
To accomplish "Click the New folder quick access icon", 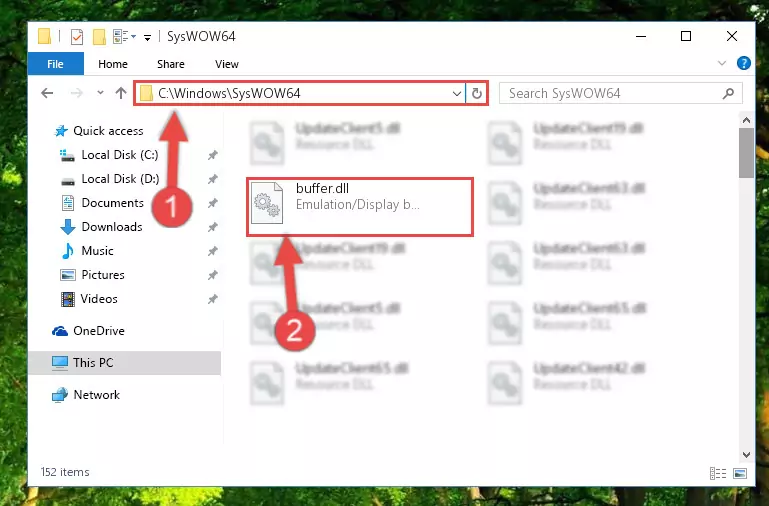I will tap(99, 37).
